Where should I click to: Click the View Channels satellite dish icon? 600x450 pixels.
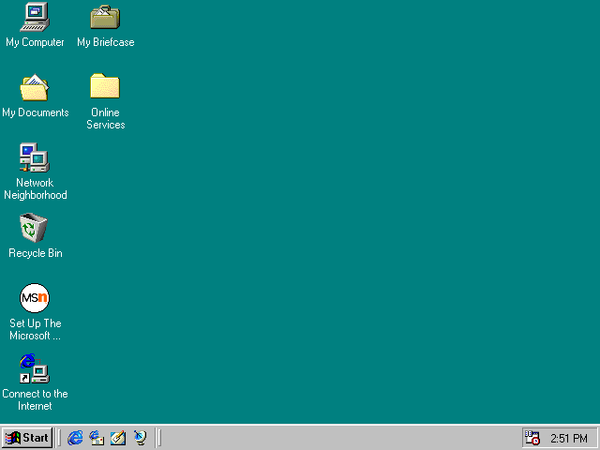140,438
